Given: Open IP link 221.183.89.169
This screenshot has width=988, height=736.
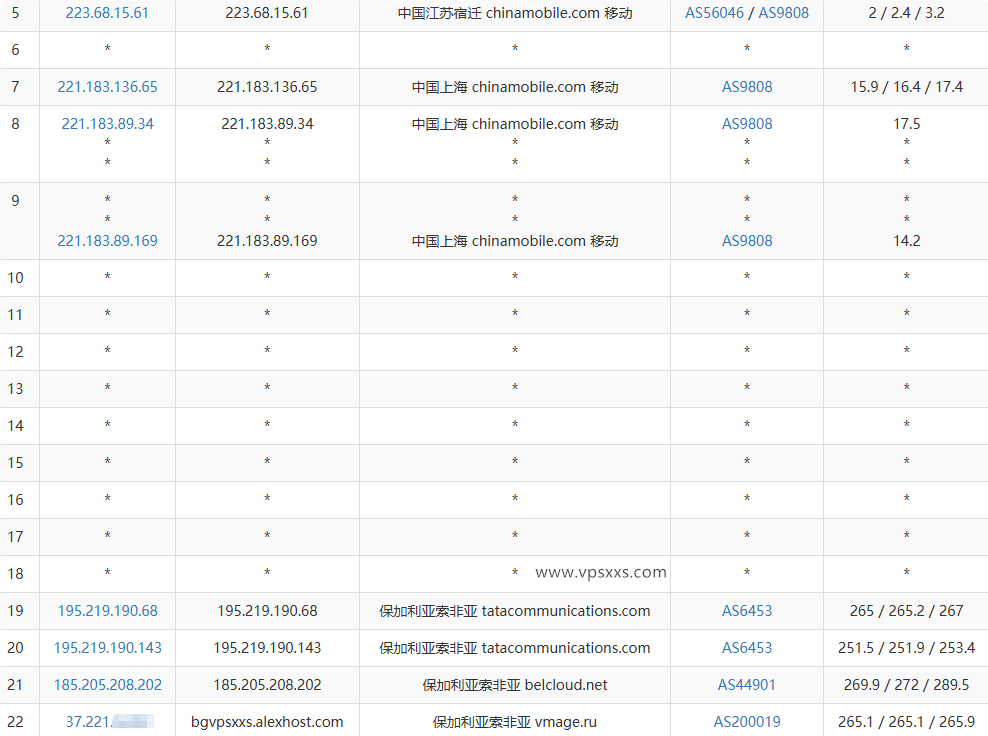Looking at the screenshot, I should (x=107, y=241).
